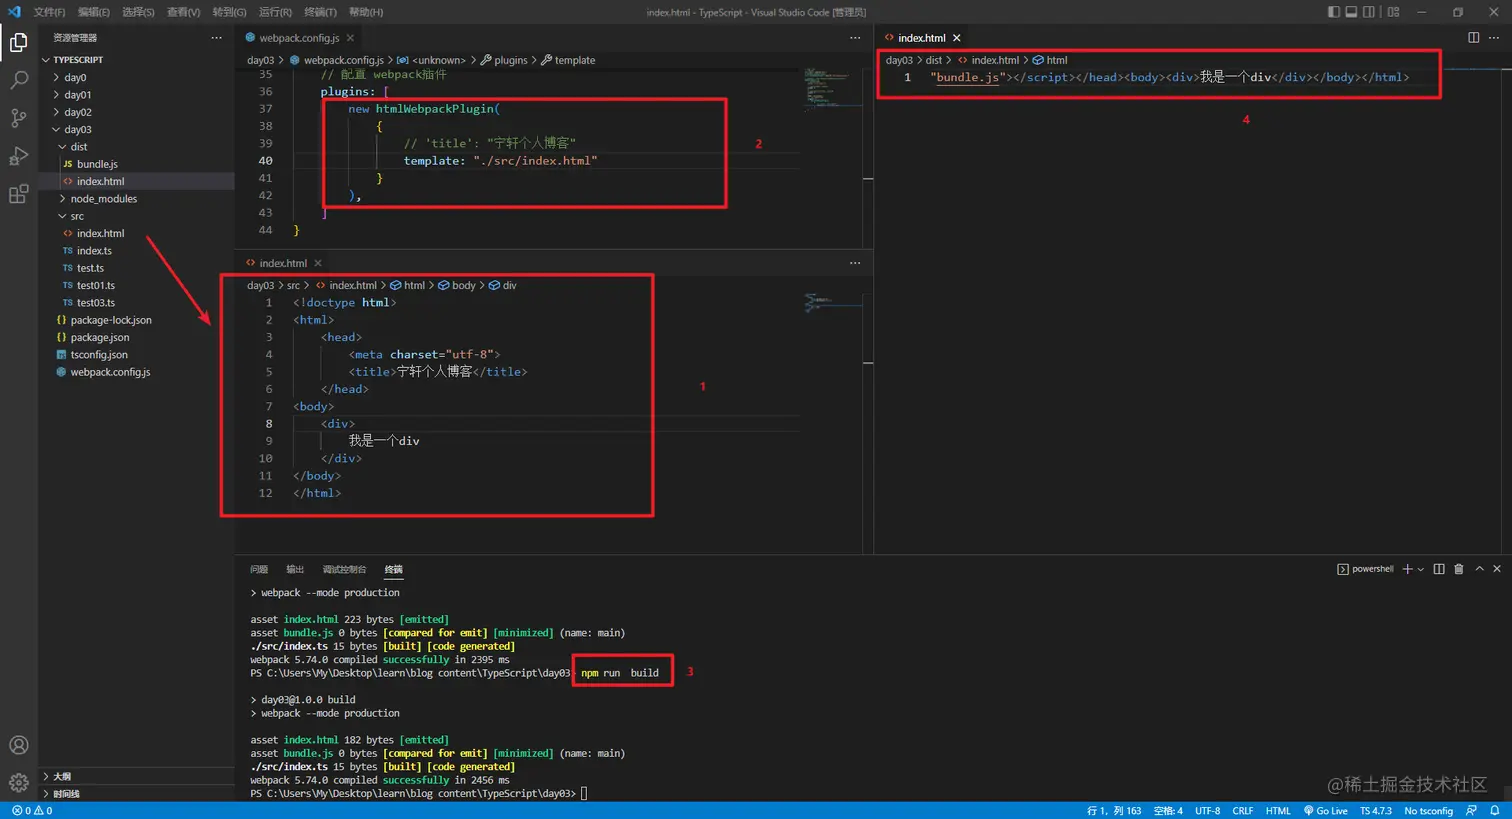The image size is (1512, 819).
Task: Open the 终端(T) menu
Action: click(320, 12)
